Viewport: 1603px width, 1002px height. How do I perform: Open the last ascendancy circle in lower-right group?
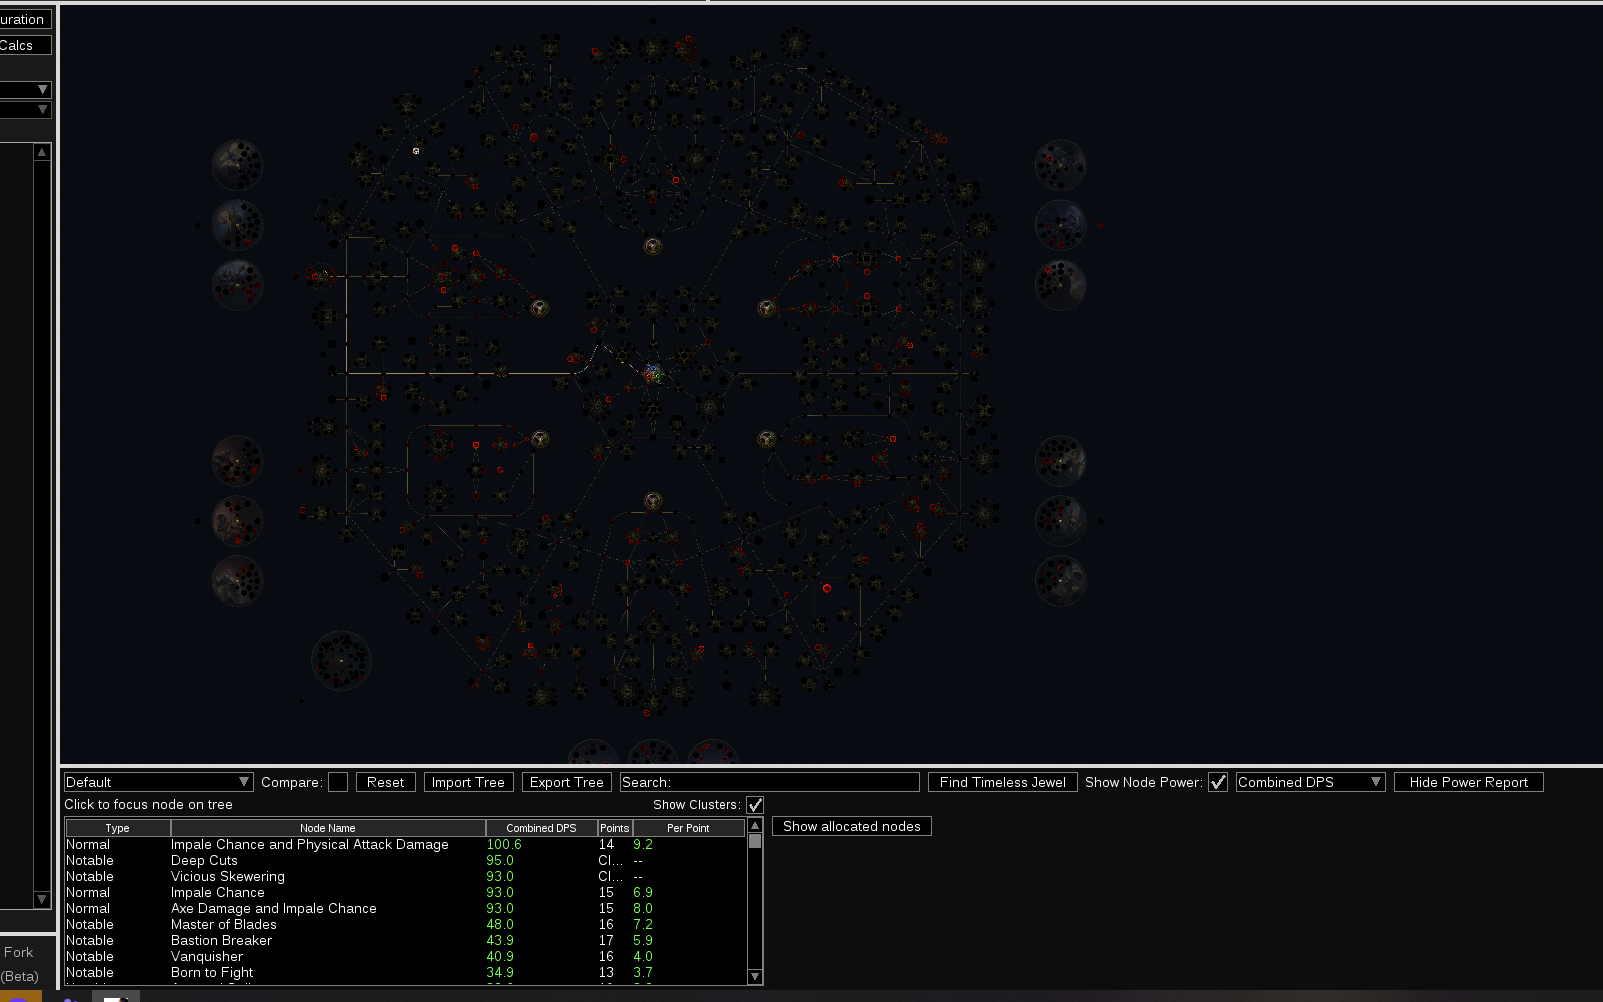pyautogui.click(x=1060, y=580)
